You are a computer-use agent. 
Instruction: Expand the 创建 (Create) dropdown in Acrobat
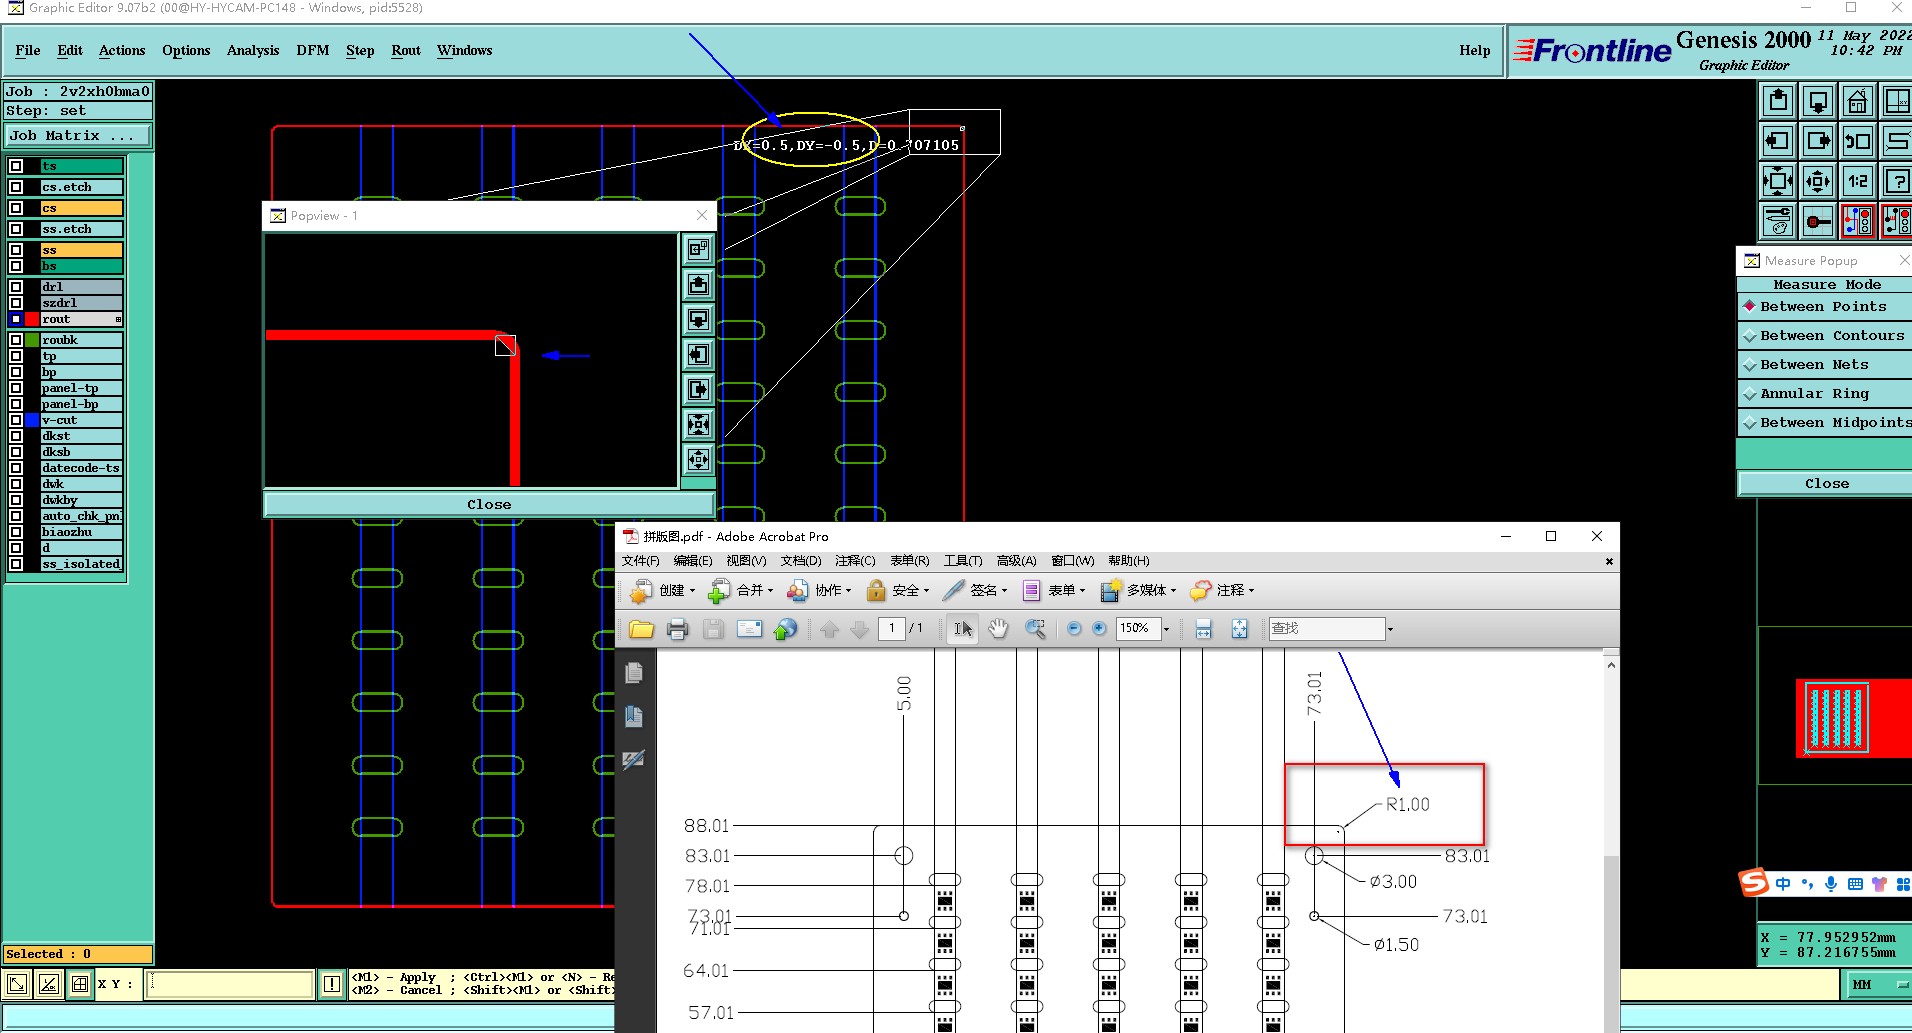691,591
